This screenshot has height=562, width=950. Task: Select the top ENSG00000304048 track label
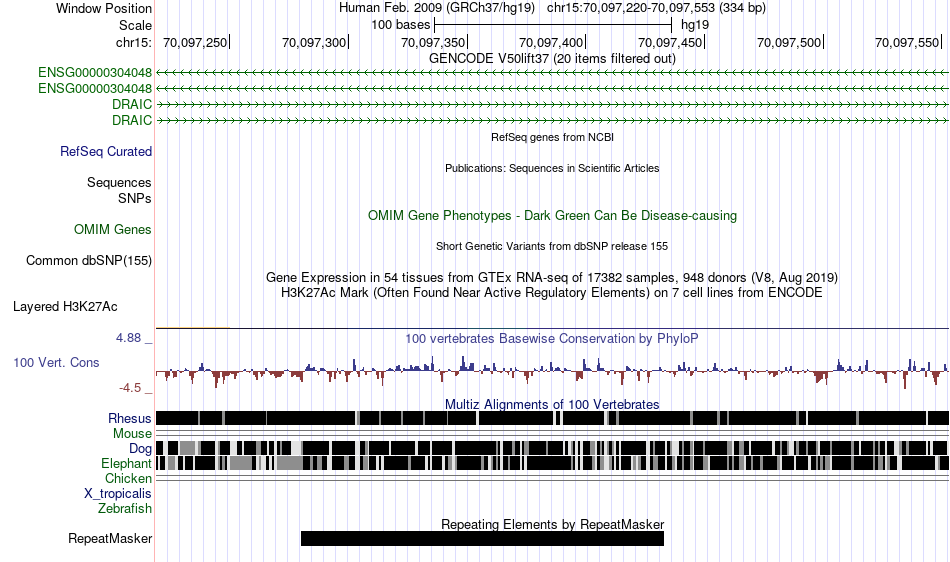95,73
